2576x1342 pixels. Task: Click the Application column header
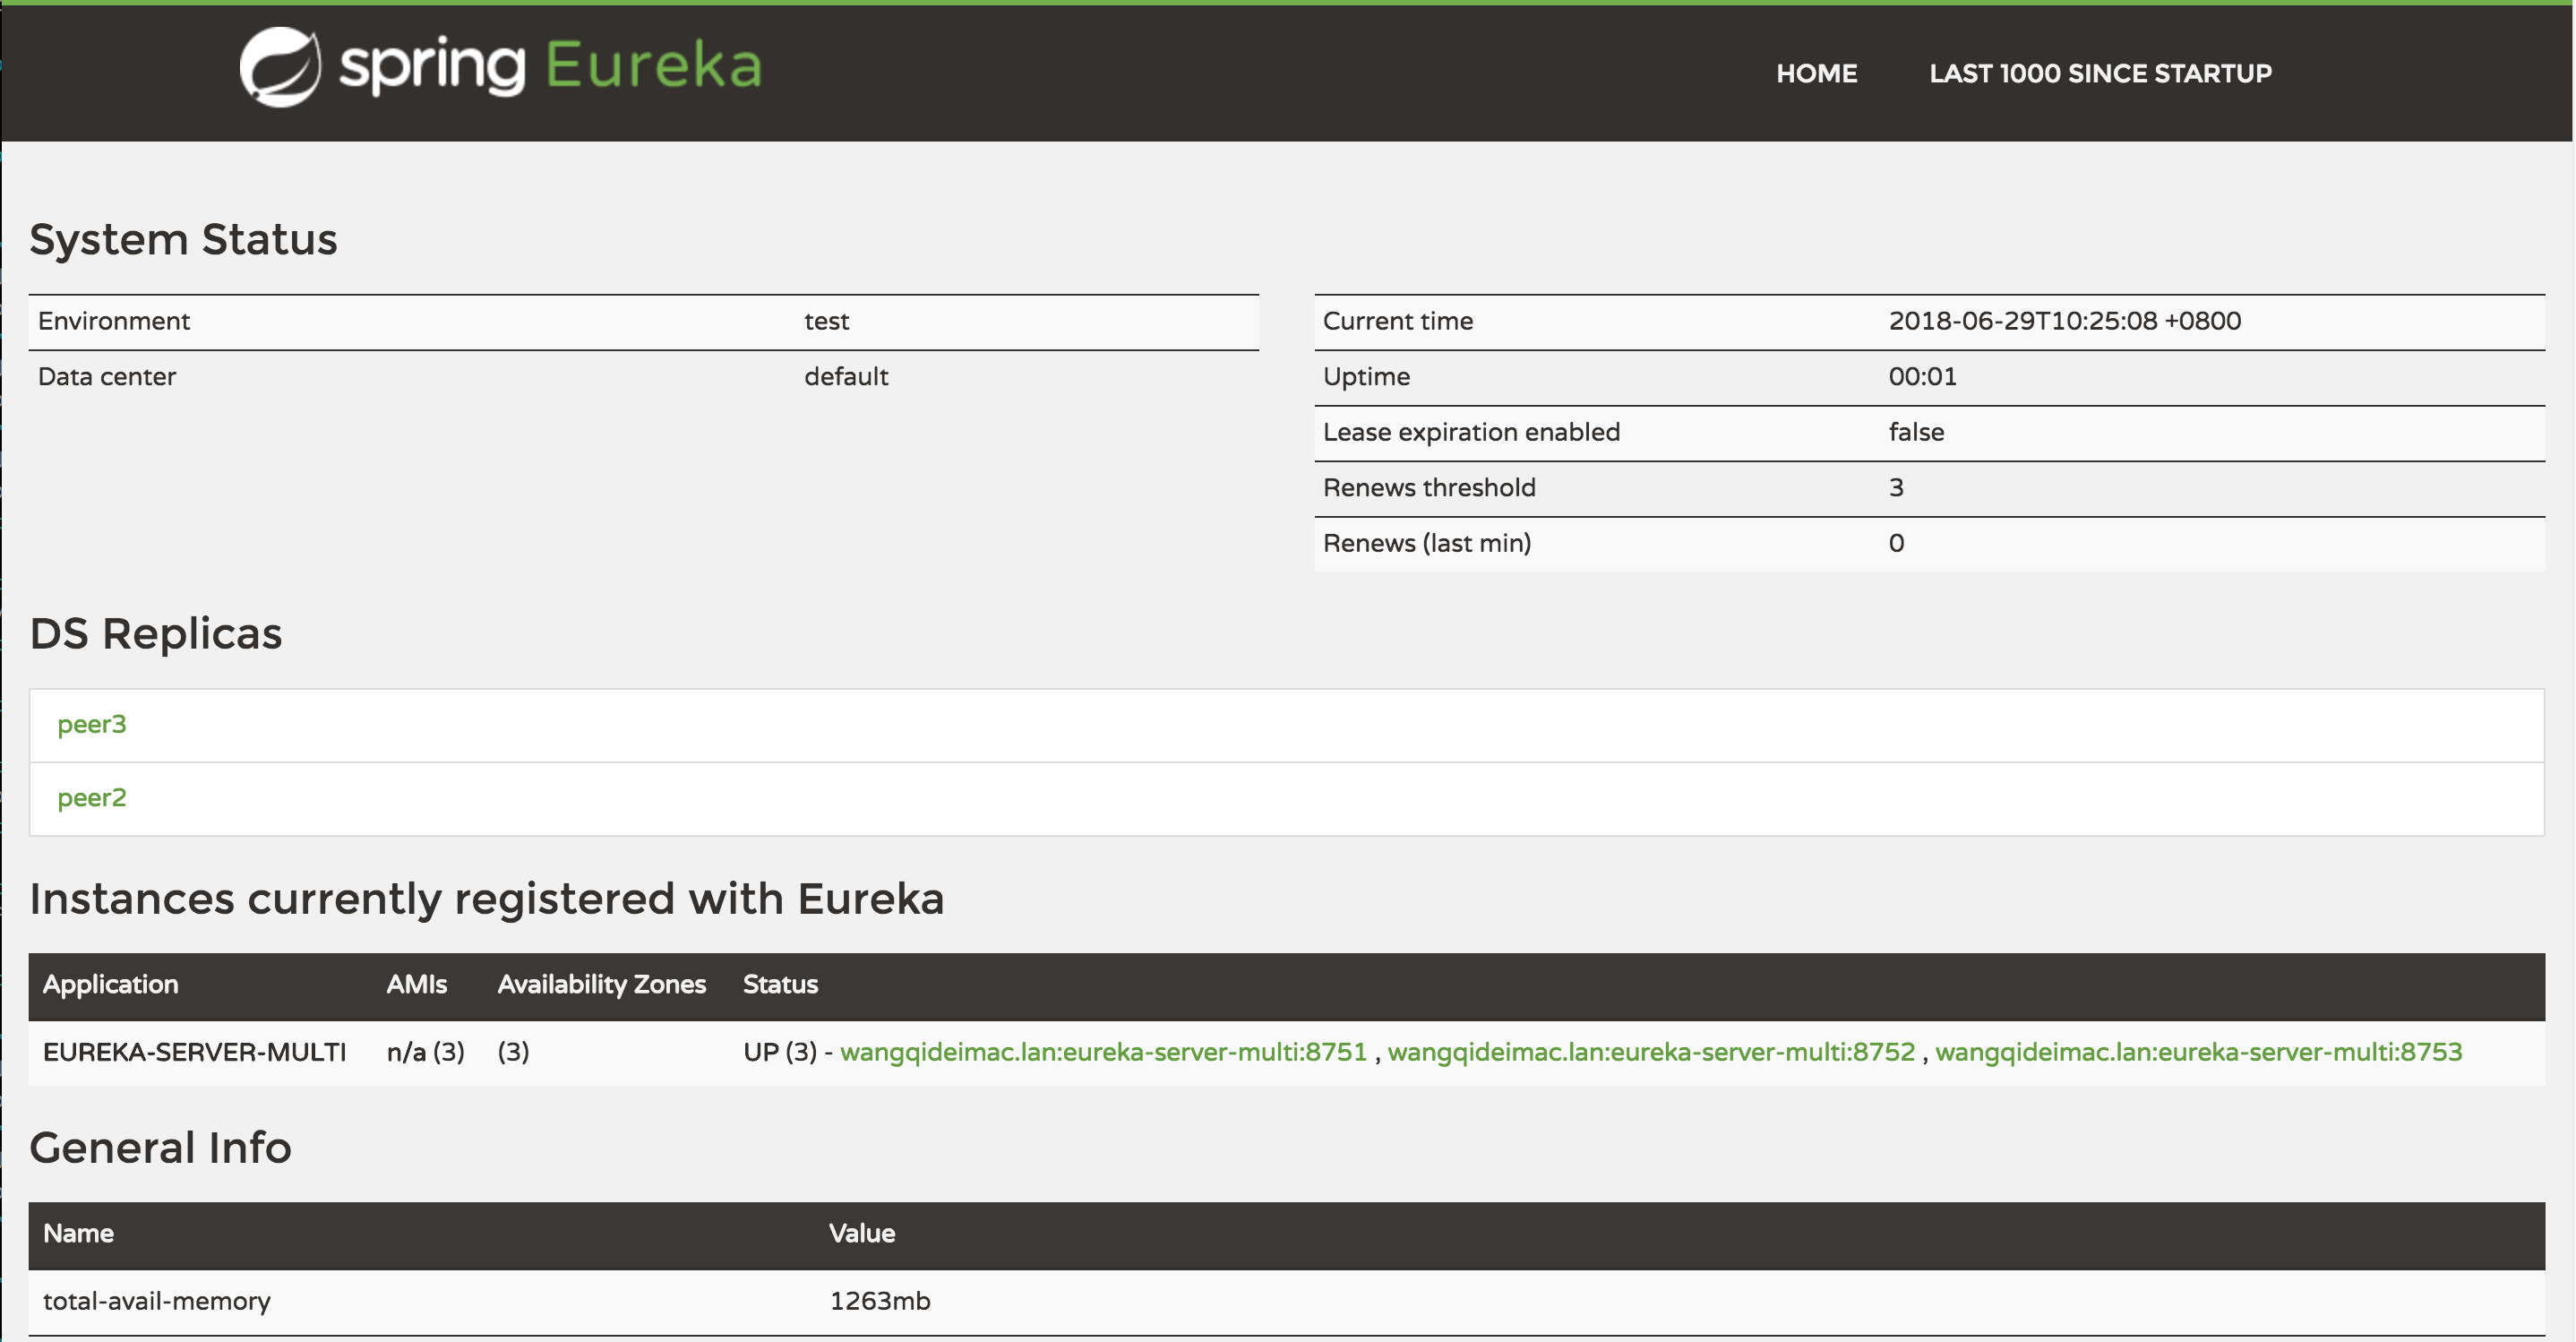[x=111, y=985]
